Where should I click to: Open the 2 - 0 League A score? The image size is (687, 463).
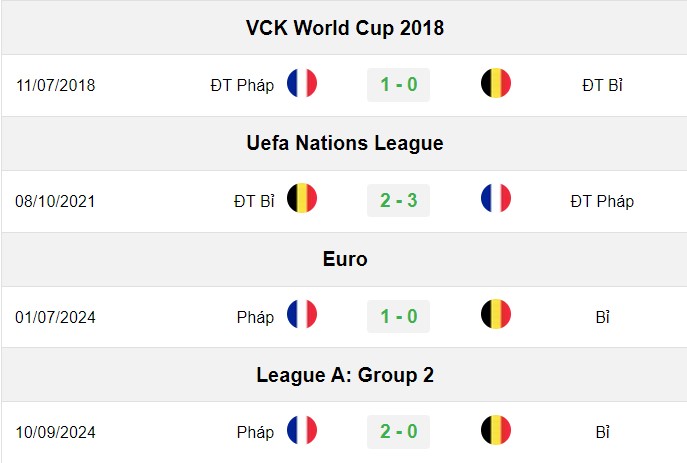click(x=398, y=432)
